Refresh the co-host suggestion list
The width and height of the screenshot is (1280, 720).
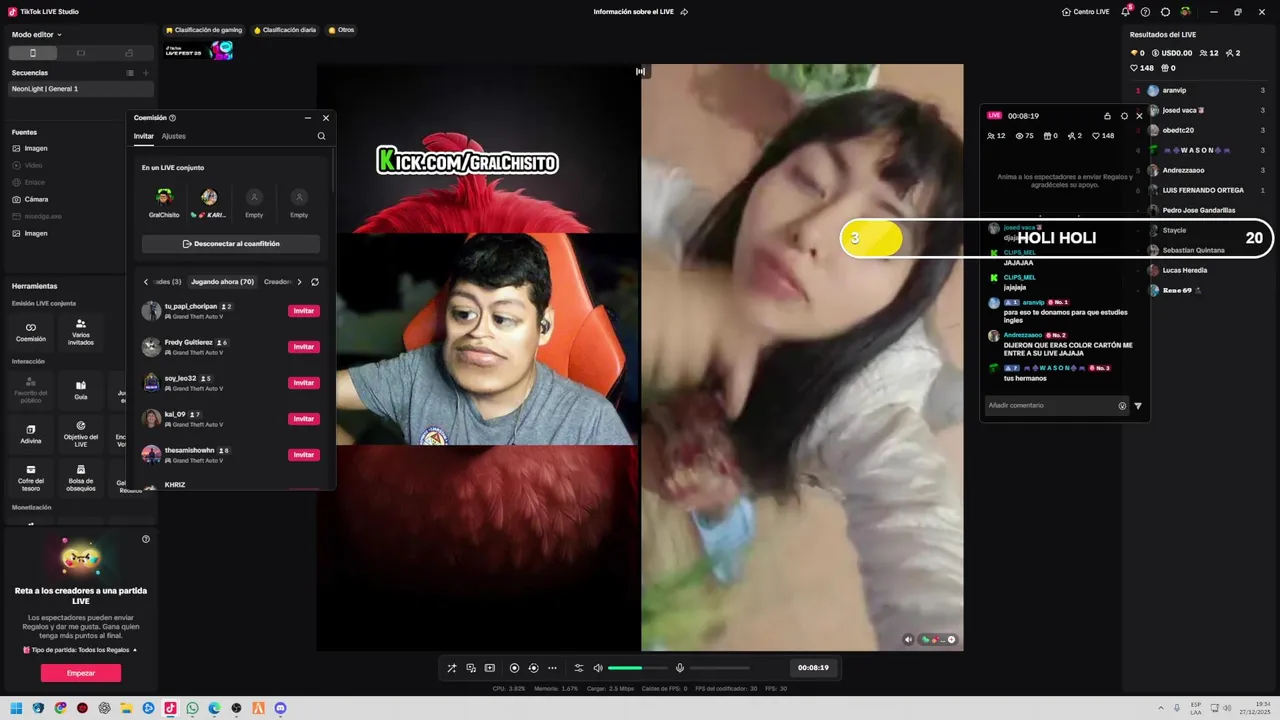(315, 282)
